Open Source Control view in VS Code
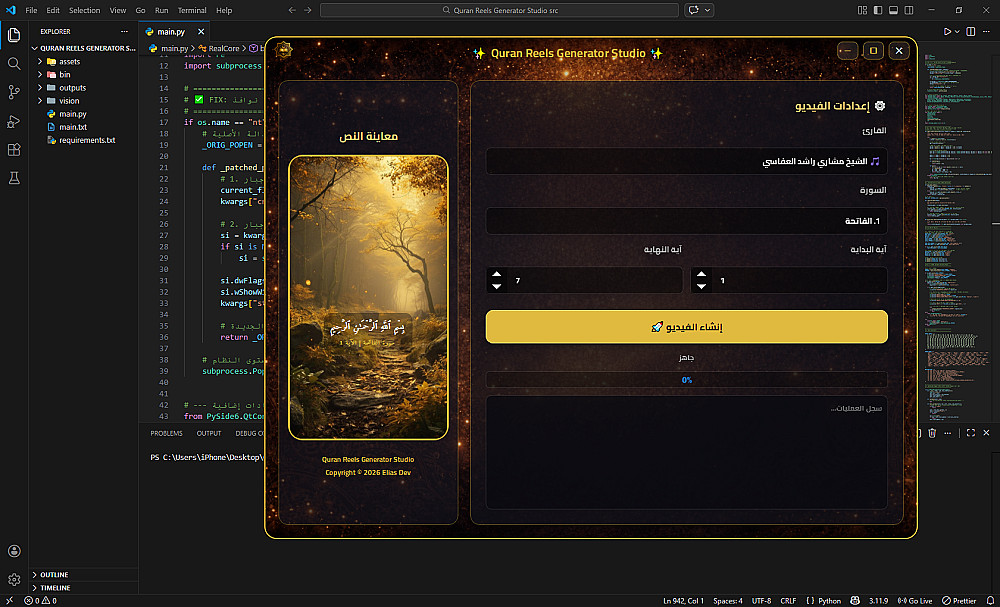The image size is (1000, 607). 13,92
